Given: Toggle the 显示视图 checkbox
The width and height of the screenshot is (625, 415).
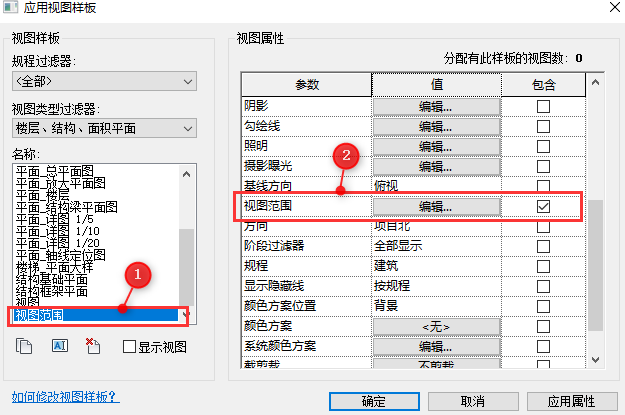Looking at the screenshot, I should tap(129, 346).
